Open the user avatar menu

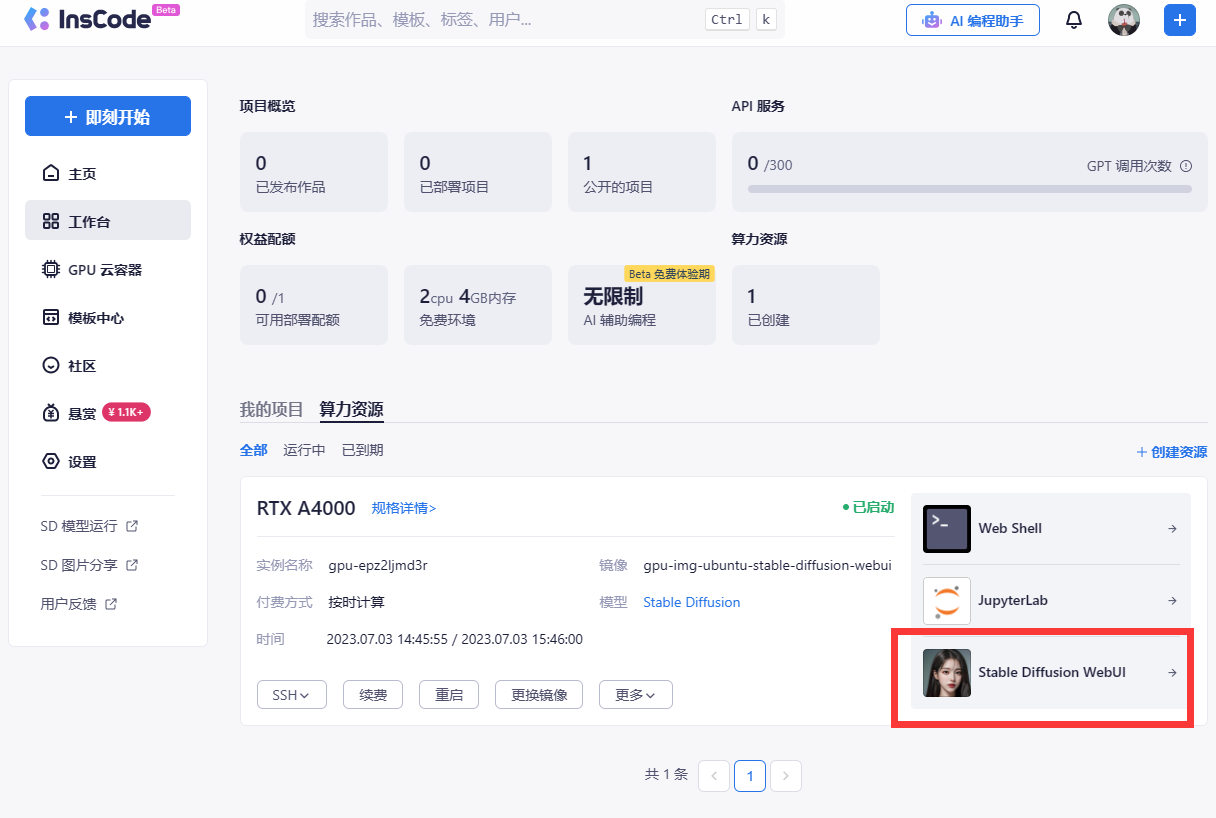[1124, 20]
